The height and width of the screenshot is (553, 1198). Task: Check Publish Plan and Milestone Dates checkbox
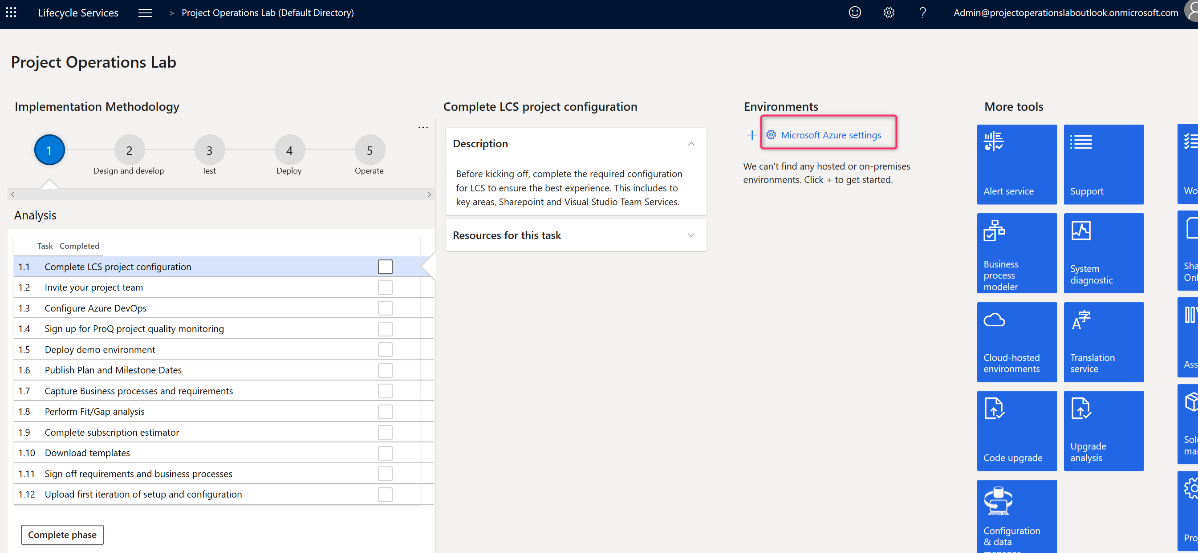tap(386, 370)
